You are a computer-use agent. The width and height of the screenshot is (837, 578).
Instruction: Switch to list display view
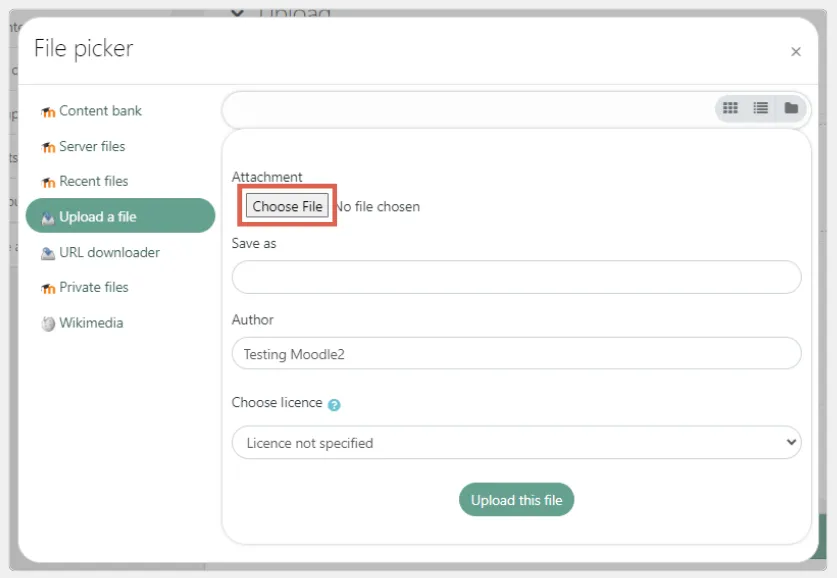760,107
